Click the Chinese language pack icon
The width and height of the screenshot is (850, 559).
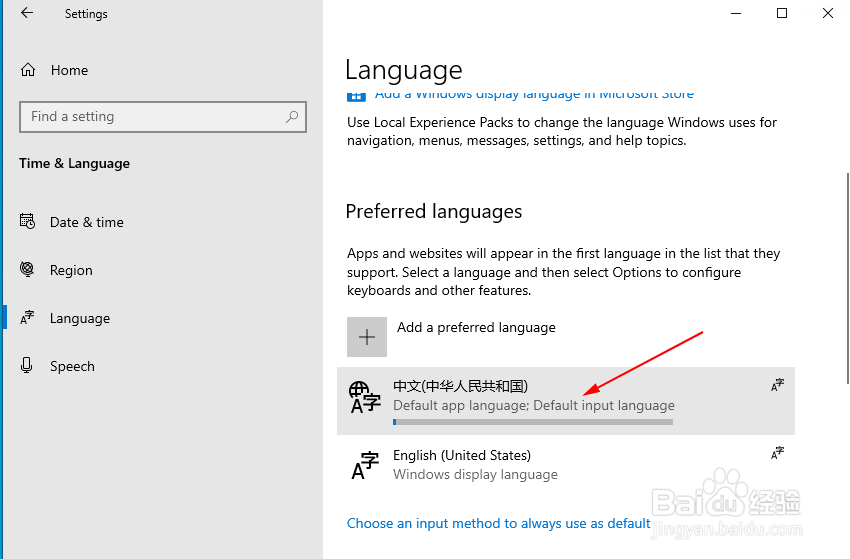pyautogui.click(x=365, y=397)
